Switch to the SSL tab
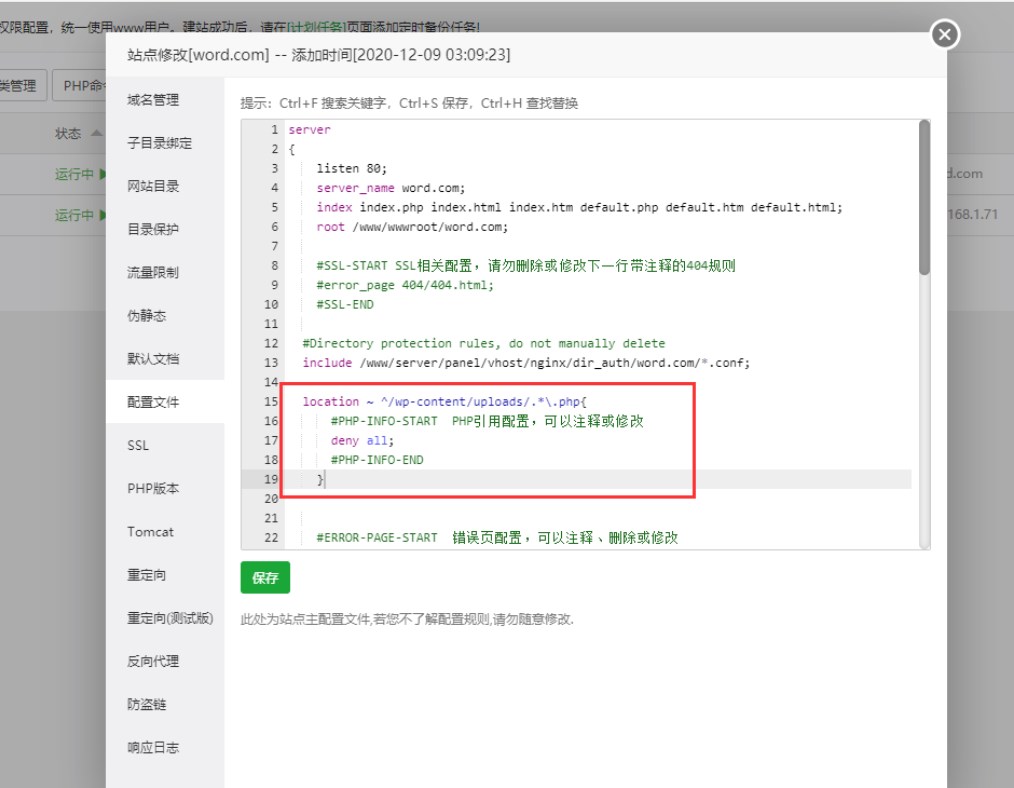 138,445
